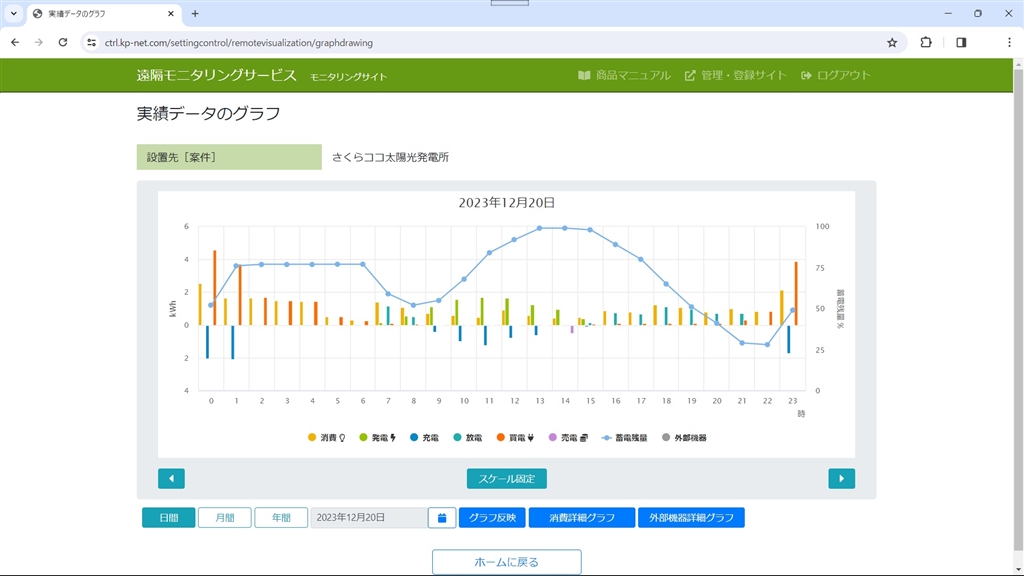Click the address bar URL
The height and width of the screenshot is (576, 1024).
pyautogui.click(x=239, y=42)
